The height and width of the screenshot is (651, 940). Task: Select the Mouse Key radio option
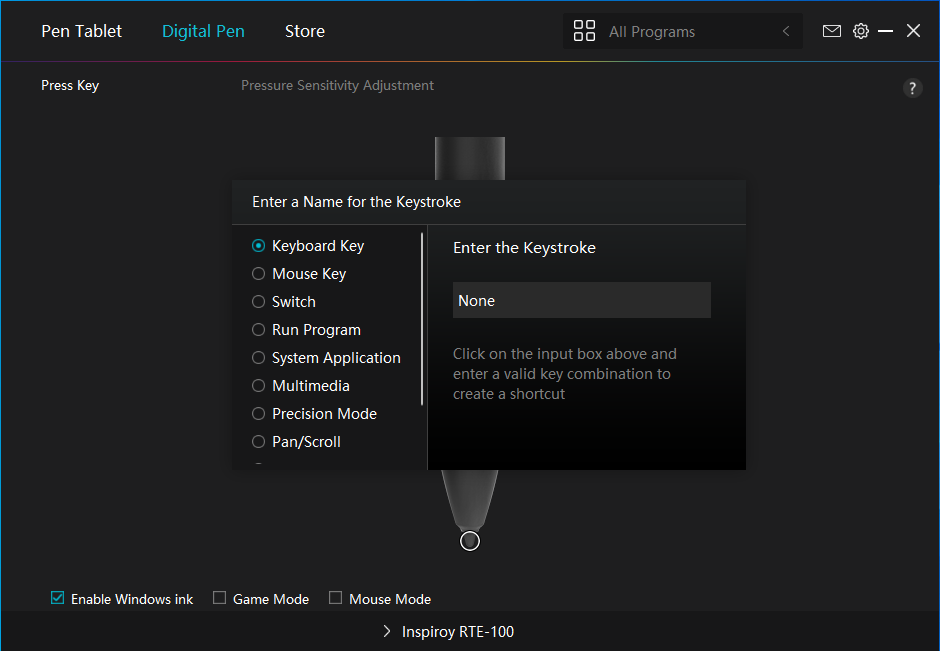click(259, 274)
